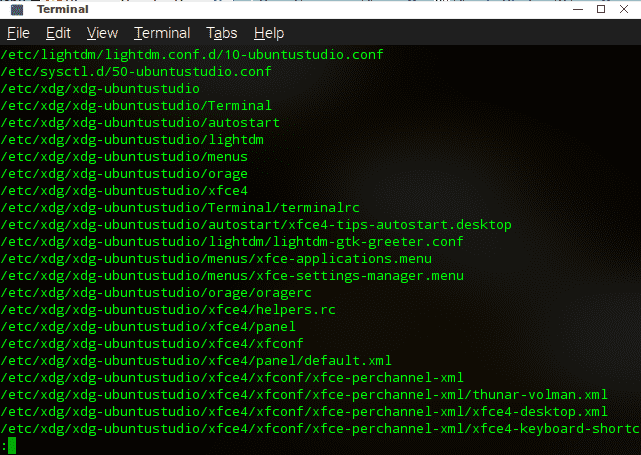Open the View menu
Image resolution: width=641 pixels, height=455 pixels.
click(x=102, y=33)
